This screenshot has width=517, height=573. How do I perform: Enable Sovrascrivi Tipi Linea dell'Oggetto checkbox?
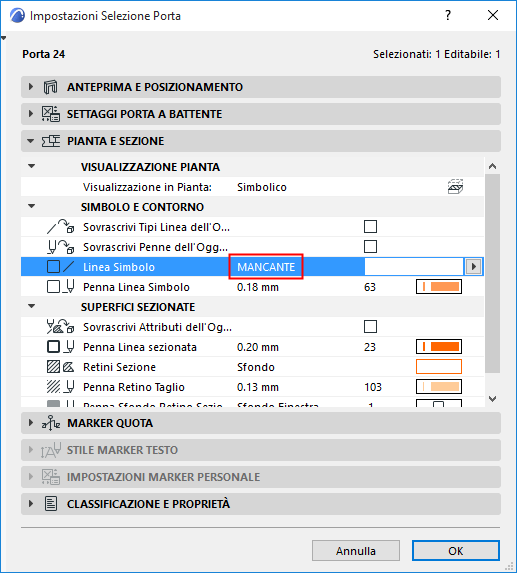370,227
